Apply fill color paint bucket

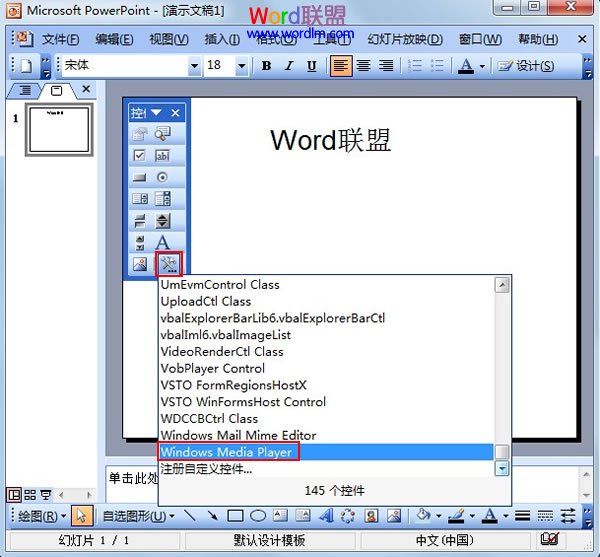(x=424, y=516)
